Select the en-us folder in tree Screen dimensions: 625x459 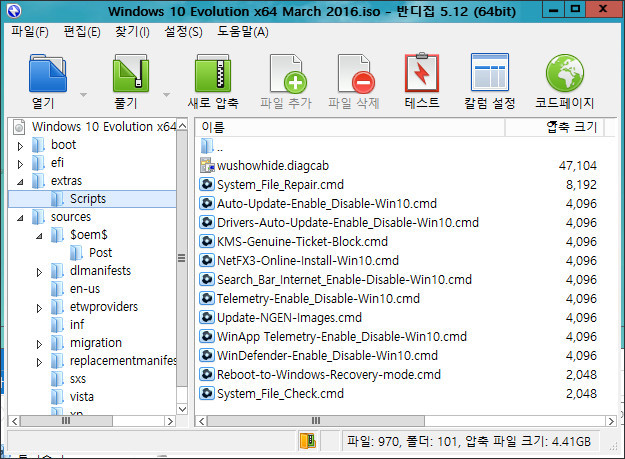coord(85,288)
